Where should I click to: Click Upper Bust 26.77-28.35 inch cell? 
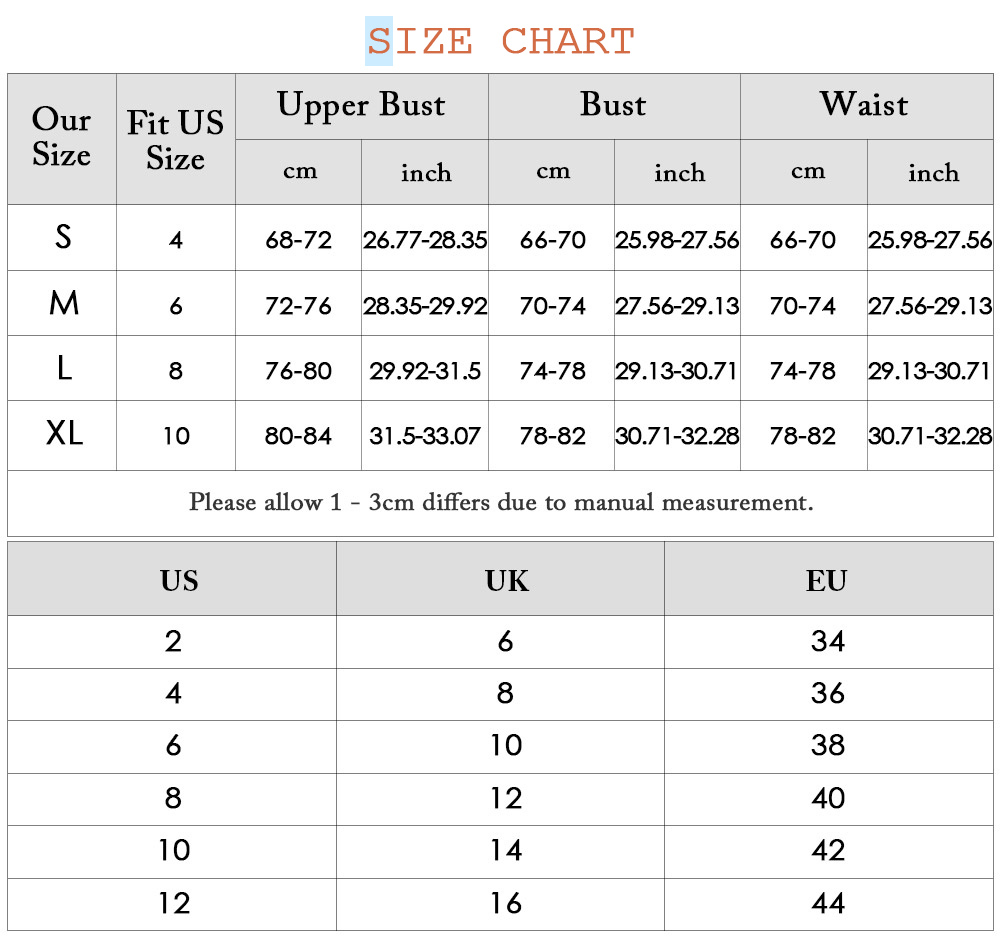[425, 238]
